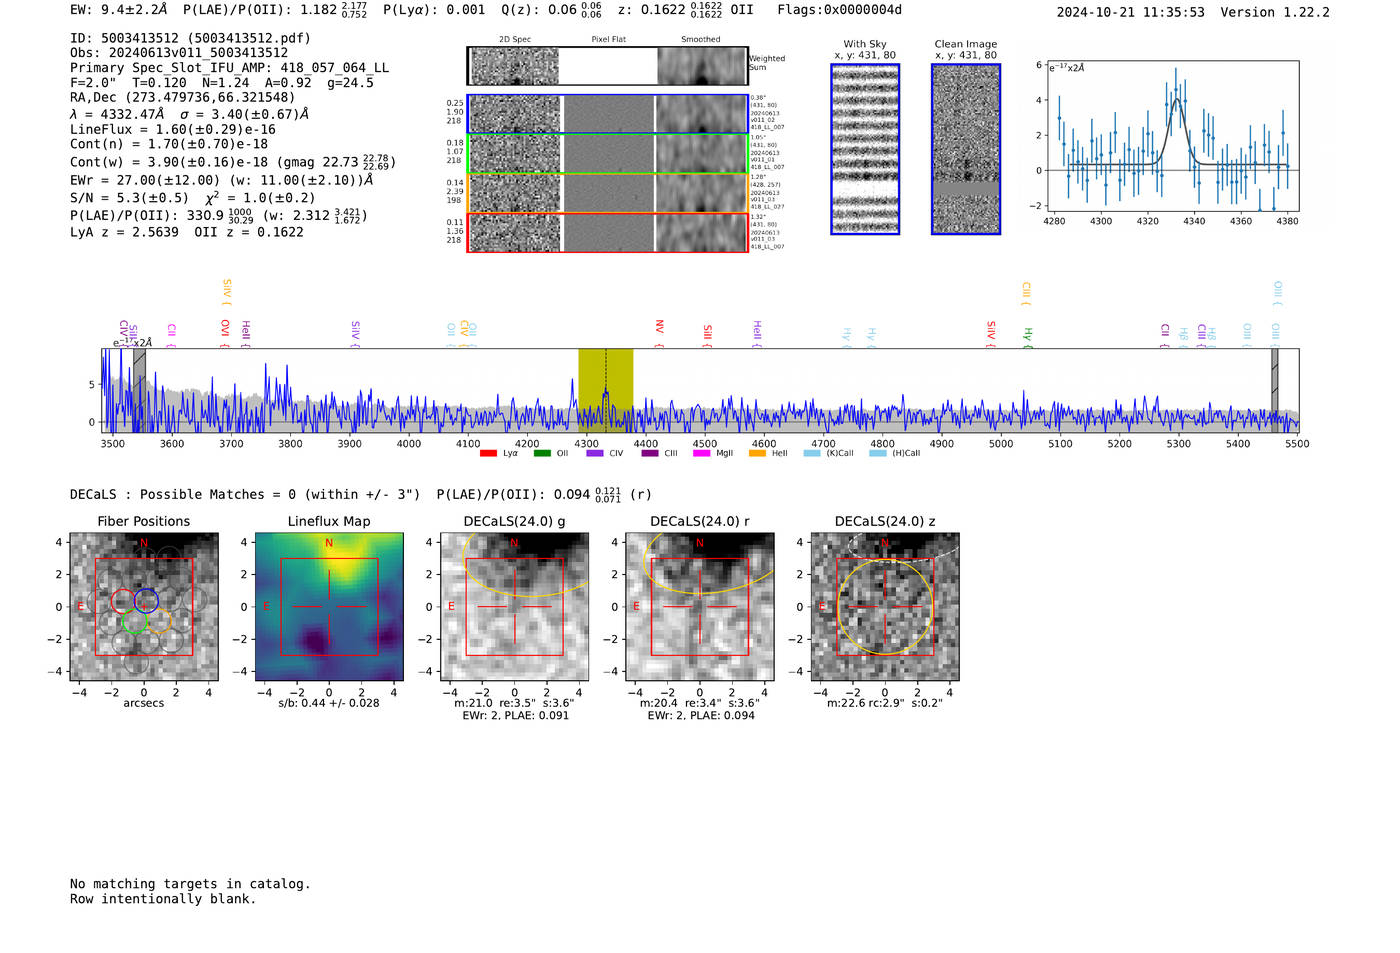Click the Flags:0x0000004d text
Image resolution: width=1400 pixels, height=953 pixels.
(x=839, y=9)
